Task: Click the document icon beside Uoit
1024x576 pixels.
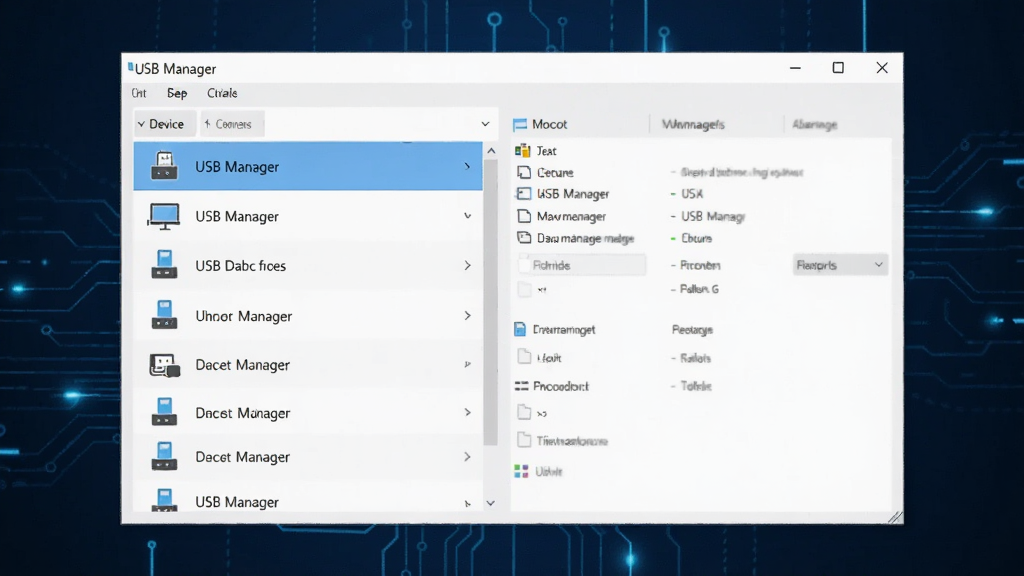Action: (x=524, y=357)
